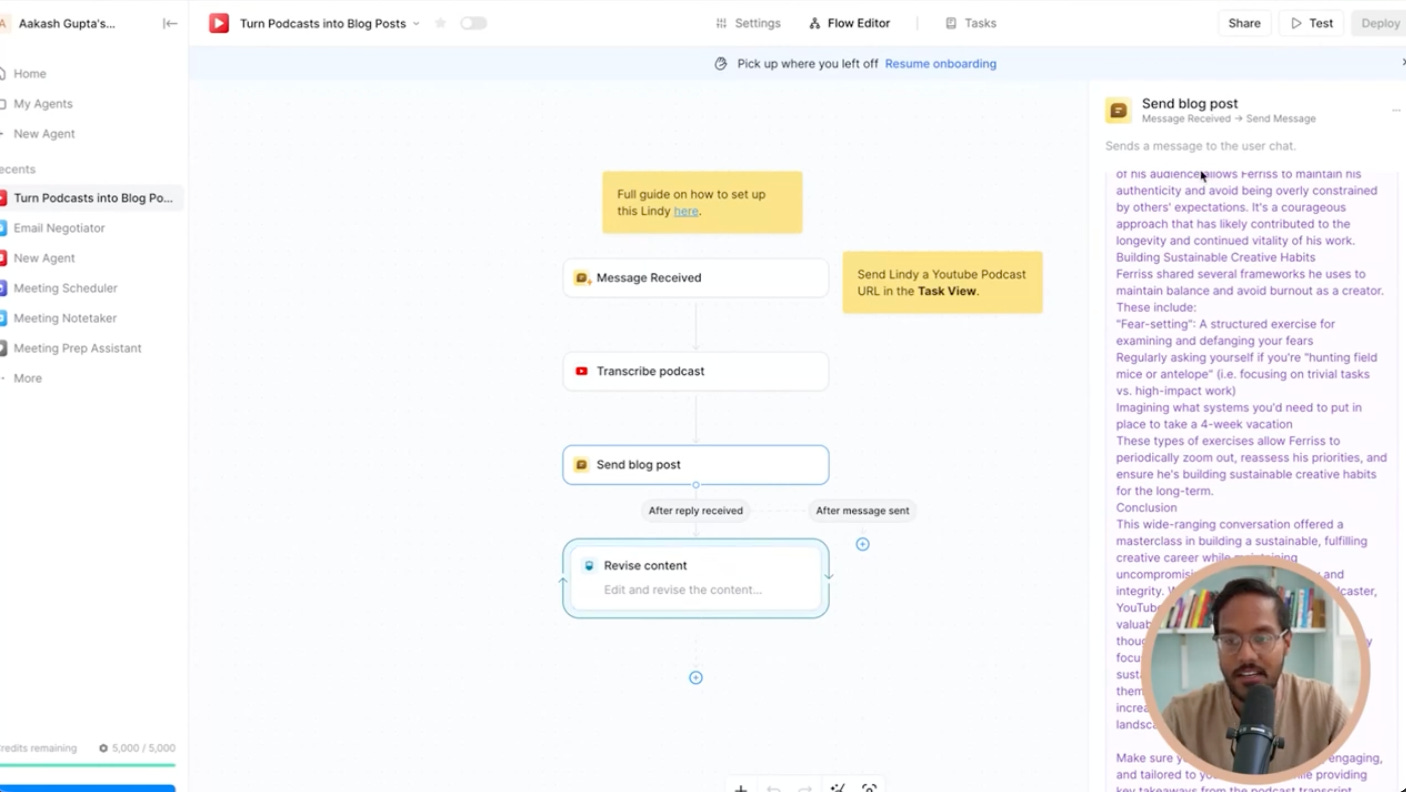Dismiss the onboarding banner
The image size is (1406, 792).
pyautogui.click(x=1402, y=62)
